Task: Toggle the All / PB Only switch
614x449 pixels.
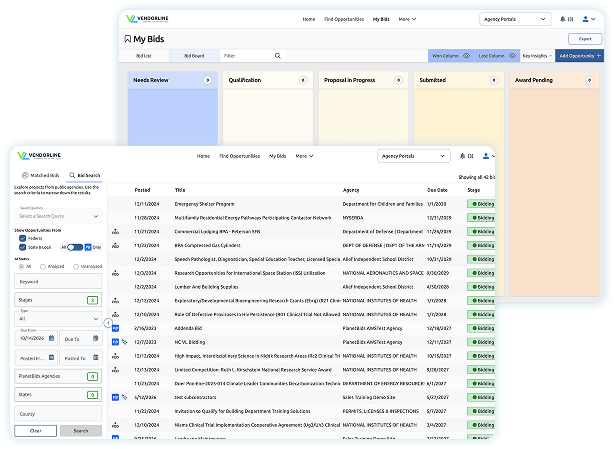Action: point(75,247)
